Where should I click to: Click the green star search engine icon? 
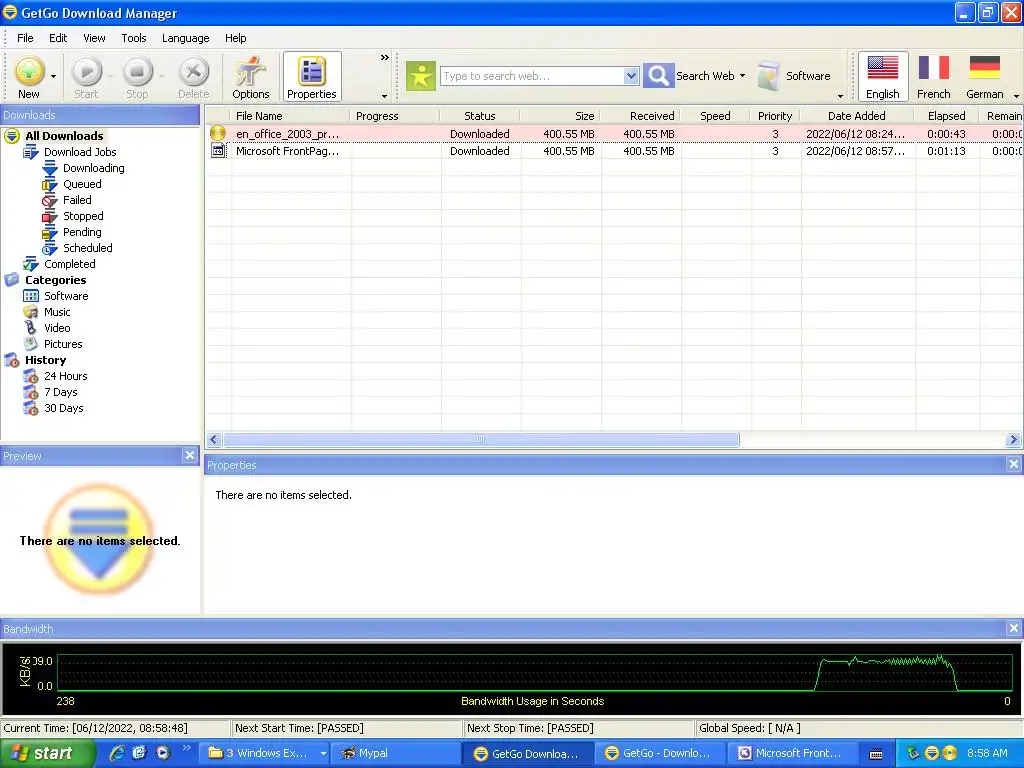(421, 76)
